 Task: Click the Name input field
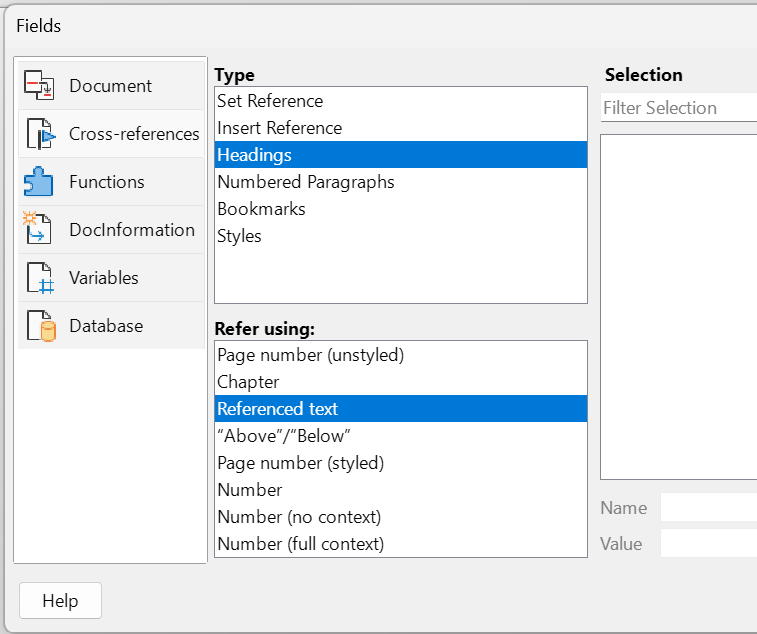pos(709,507)
